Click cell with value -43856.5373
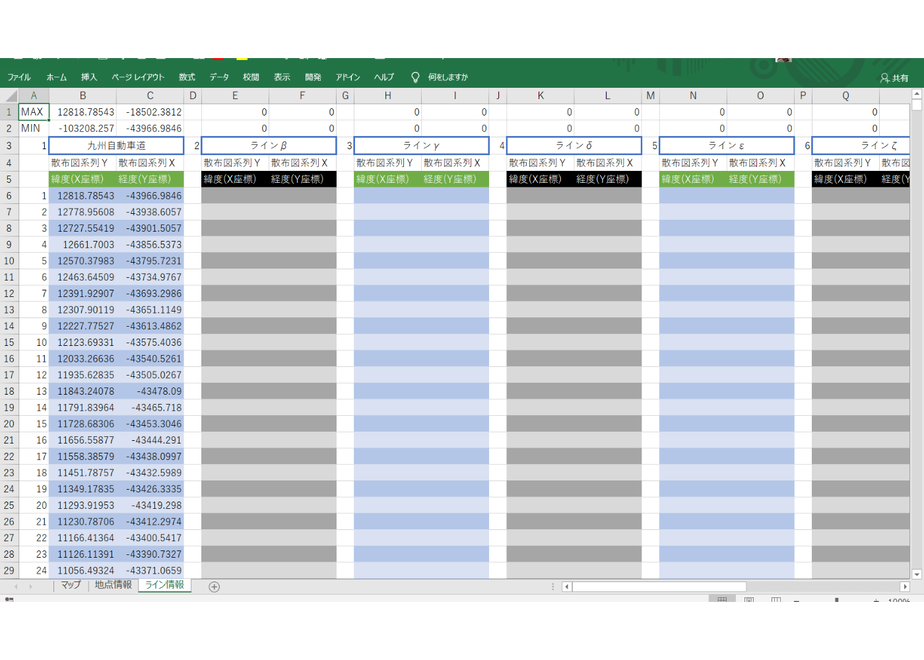This screenshot has height=660, width=924. [150, 245]
